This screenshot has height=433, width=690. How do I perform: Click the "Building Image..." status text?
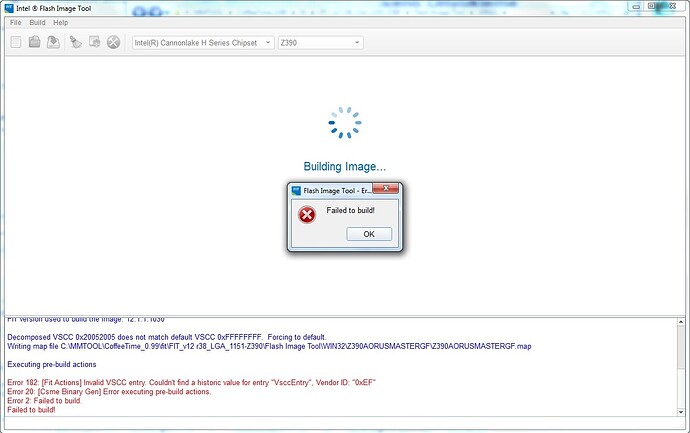345,166
